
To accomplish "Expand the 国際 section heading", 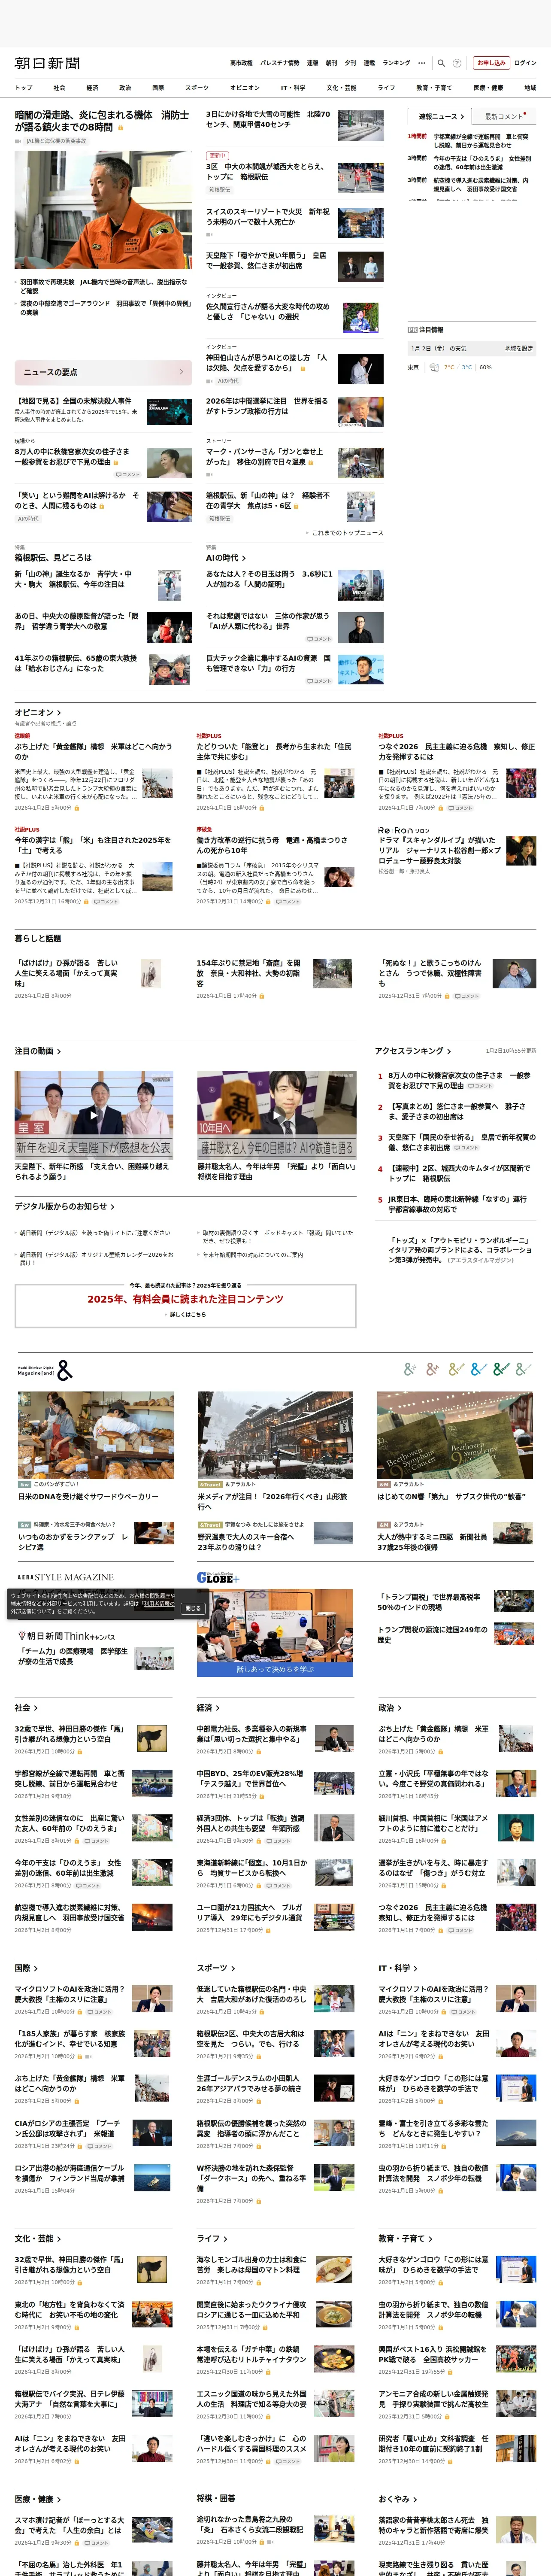I will 26,1968.
